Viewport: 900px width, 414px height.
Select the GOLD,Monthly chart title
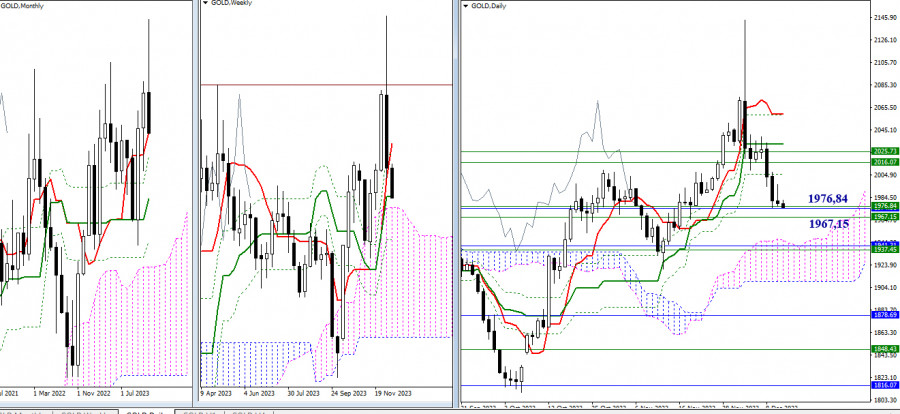tap(22, 6)
